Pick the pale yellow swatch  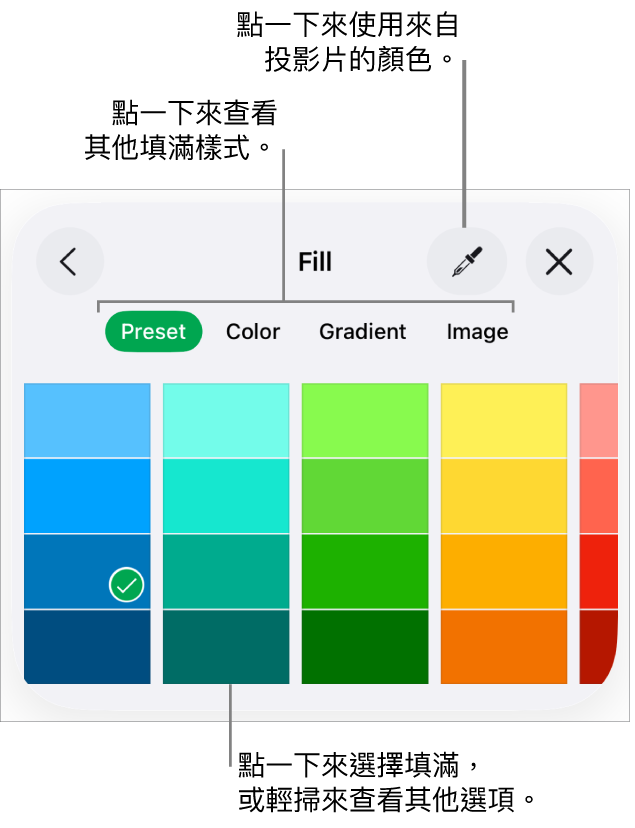504,420
